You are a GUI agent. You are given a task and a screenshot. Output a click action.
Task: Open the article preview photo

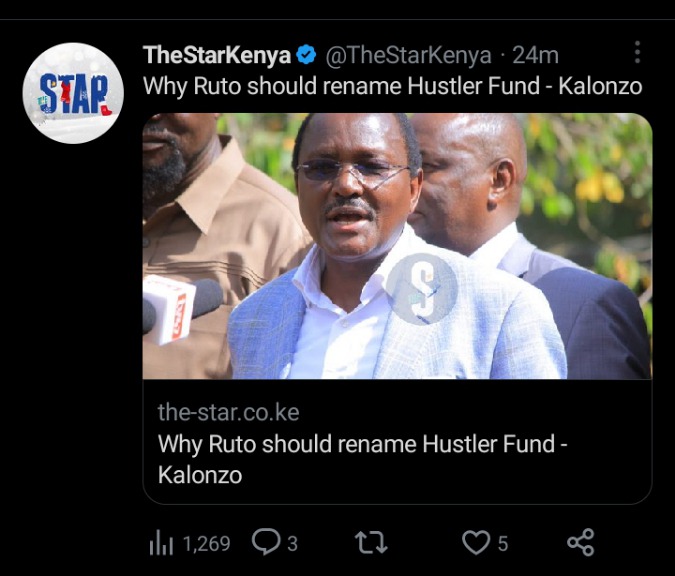(x=397, y=246)
